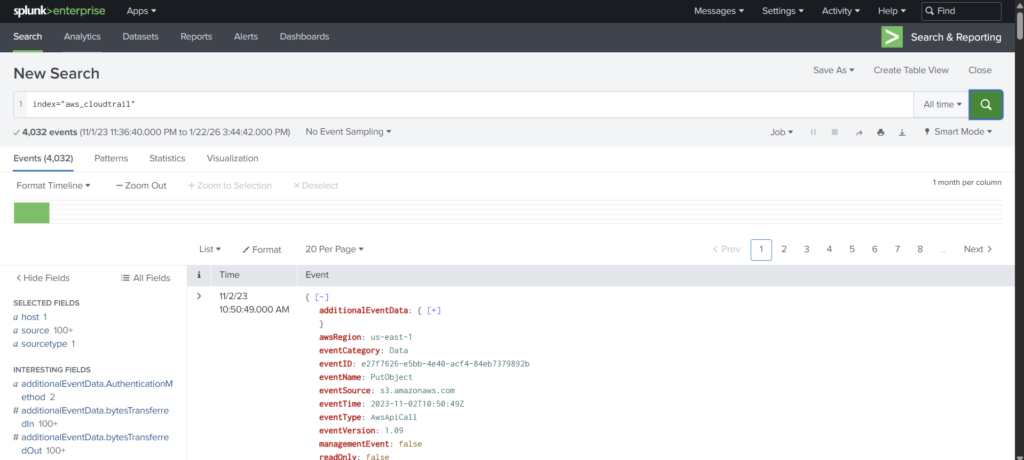Image resolution: width=1024 pixels, height=460 pixels.
Task: Click Create Table View
Action: [x=910, y=70]
